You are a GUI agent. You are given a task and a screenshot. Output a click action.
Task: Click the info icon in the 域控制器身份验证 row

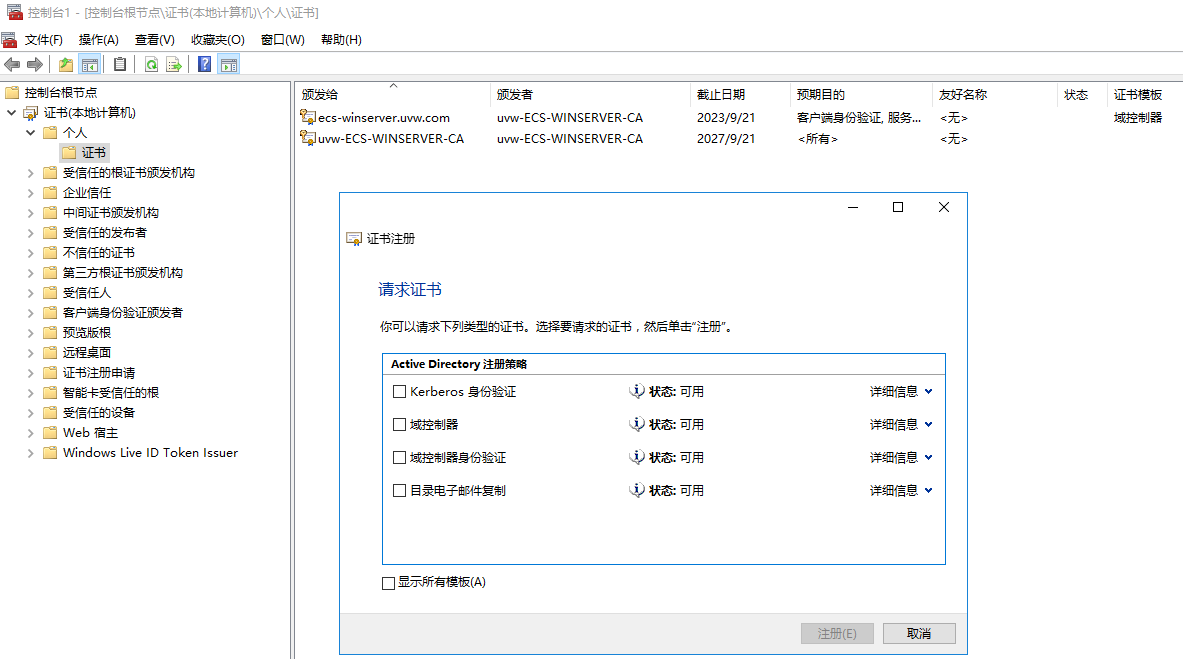coord(637,457)
